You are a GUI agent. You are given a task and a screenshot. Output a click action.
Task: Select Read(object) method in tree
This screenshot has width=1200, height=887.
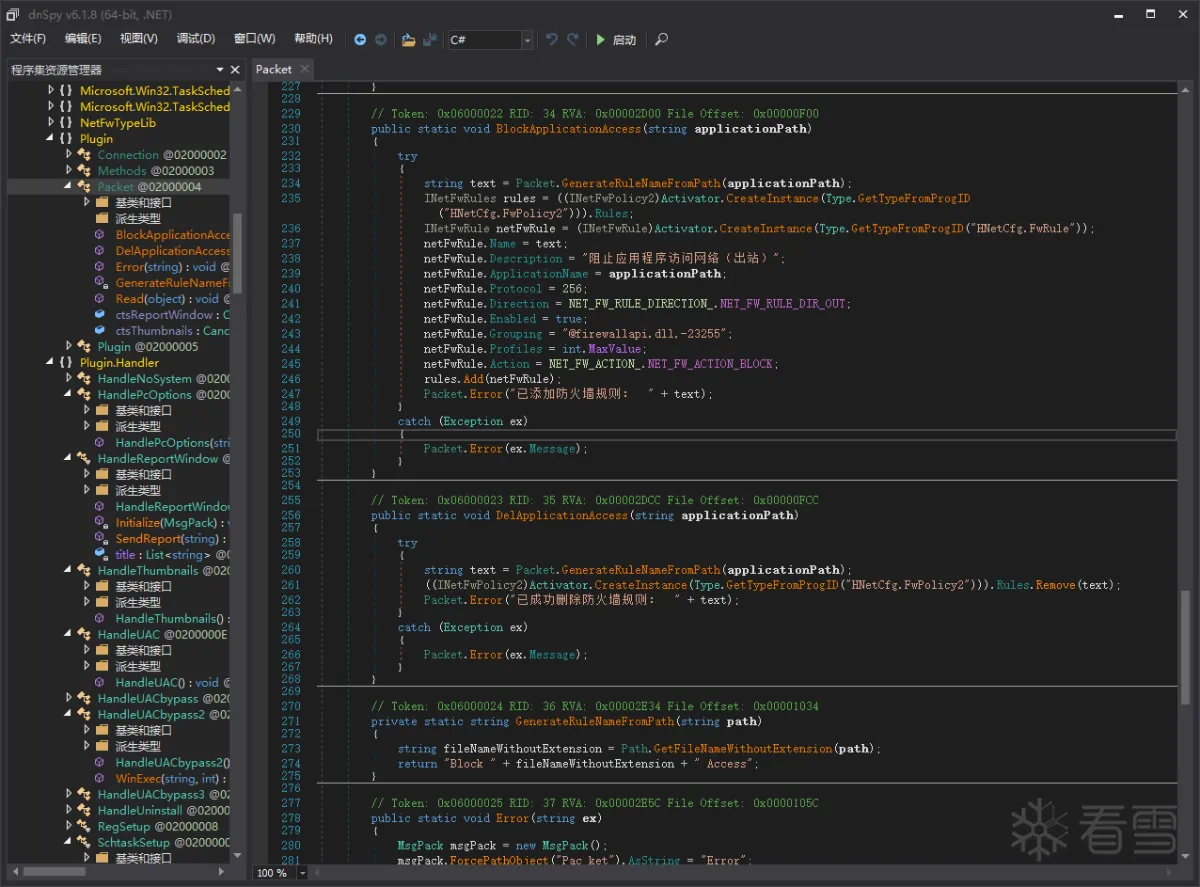click(150, 299)
